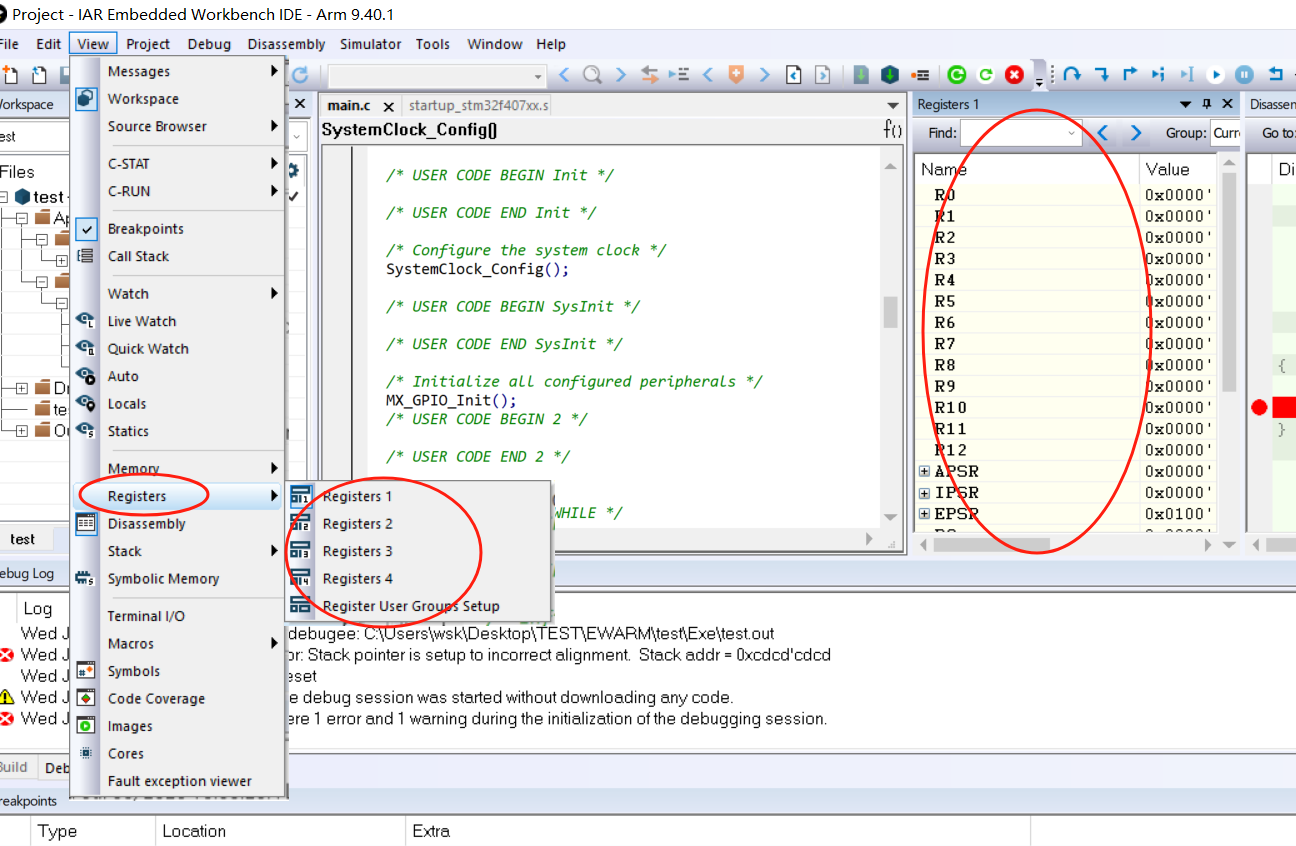
Task: Pin the Registers 1 panel
Action: point(1206,104)
